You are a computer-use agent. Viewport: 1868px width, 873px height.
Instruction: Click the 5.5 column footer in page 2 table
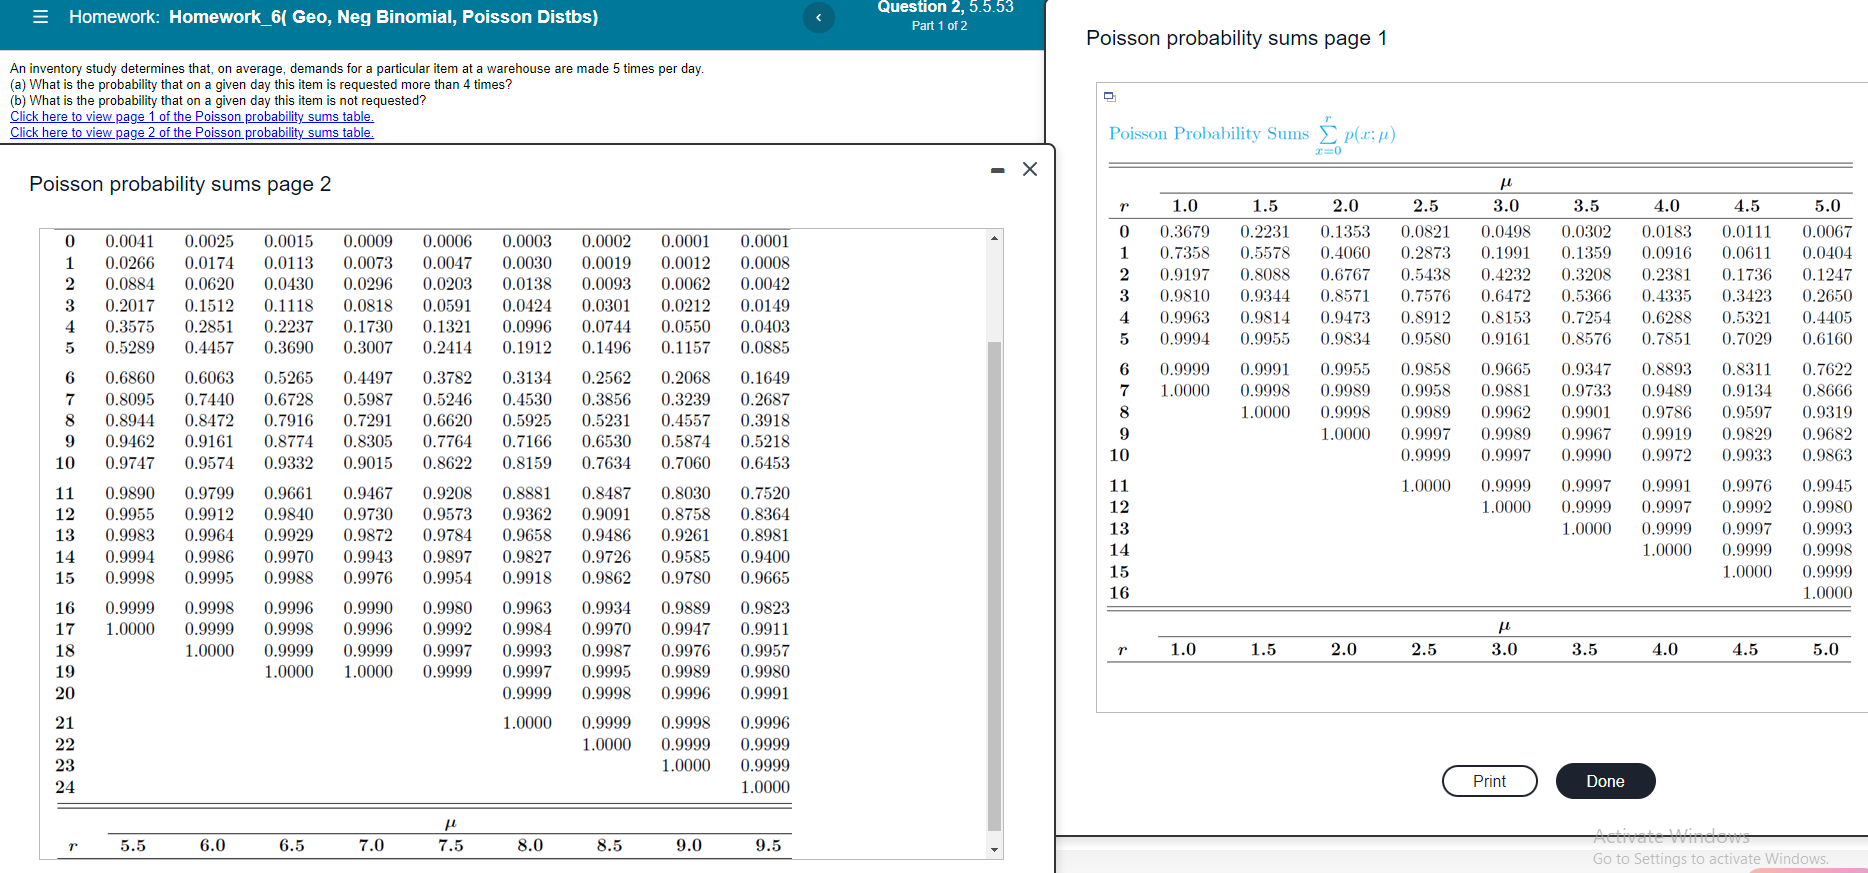coord(133,845)
